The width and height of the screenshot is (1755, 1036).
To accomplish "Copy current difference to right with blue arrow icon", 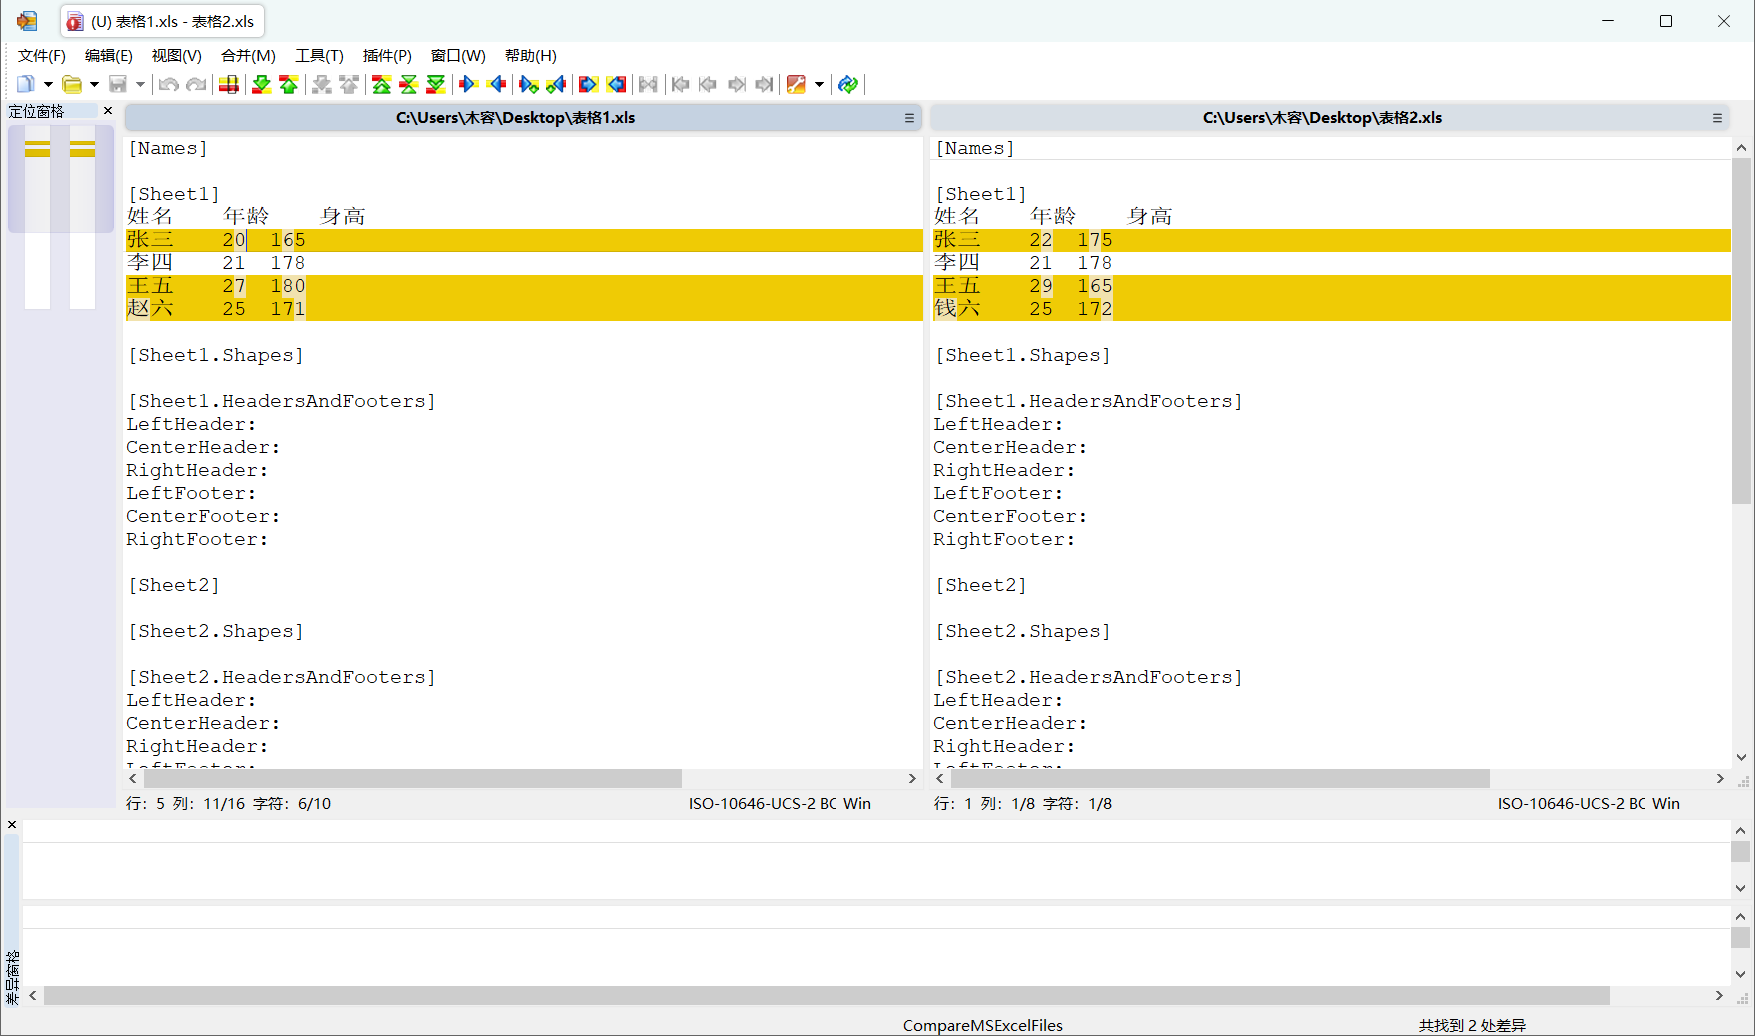I will click(x=468, y=84).
